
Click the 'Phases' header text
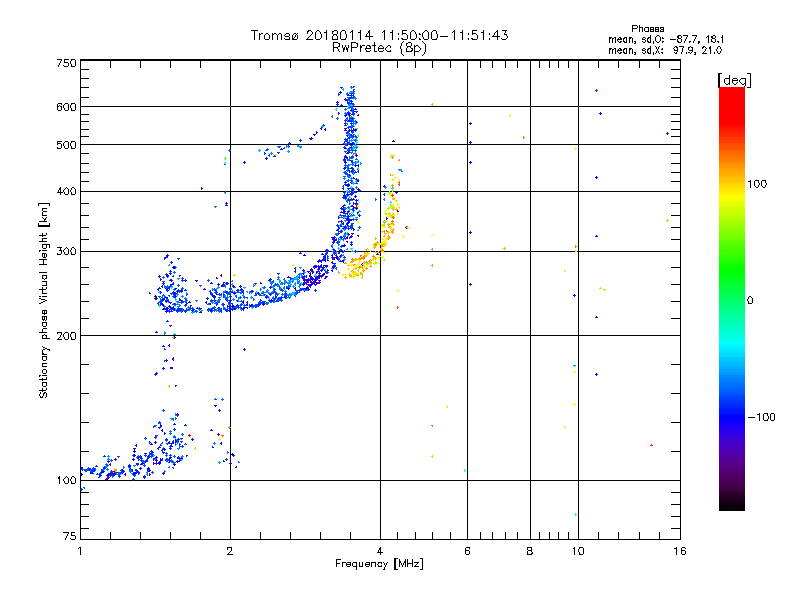point(647,29)
